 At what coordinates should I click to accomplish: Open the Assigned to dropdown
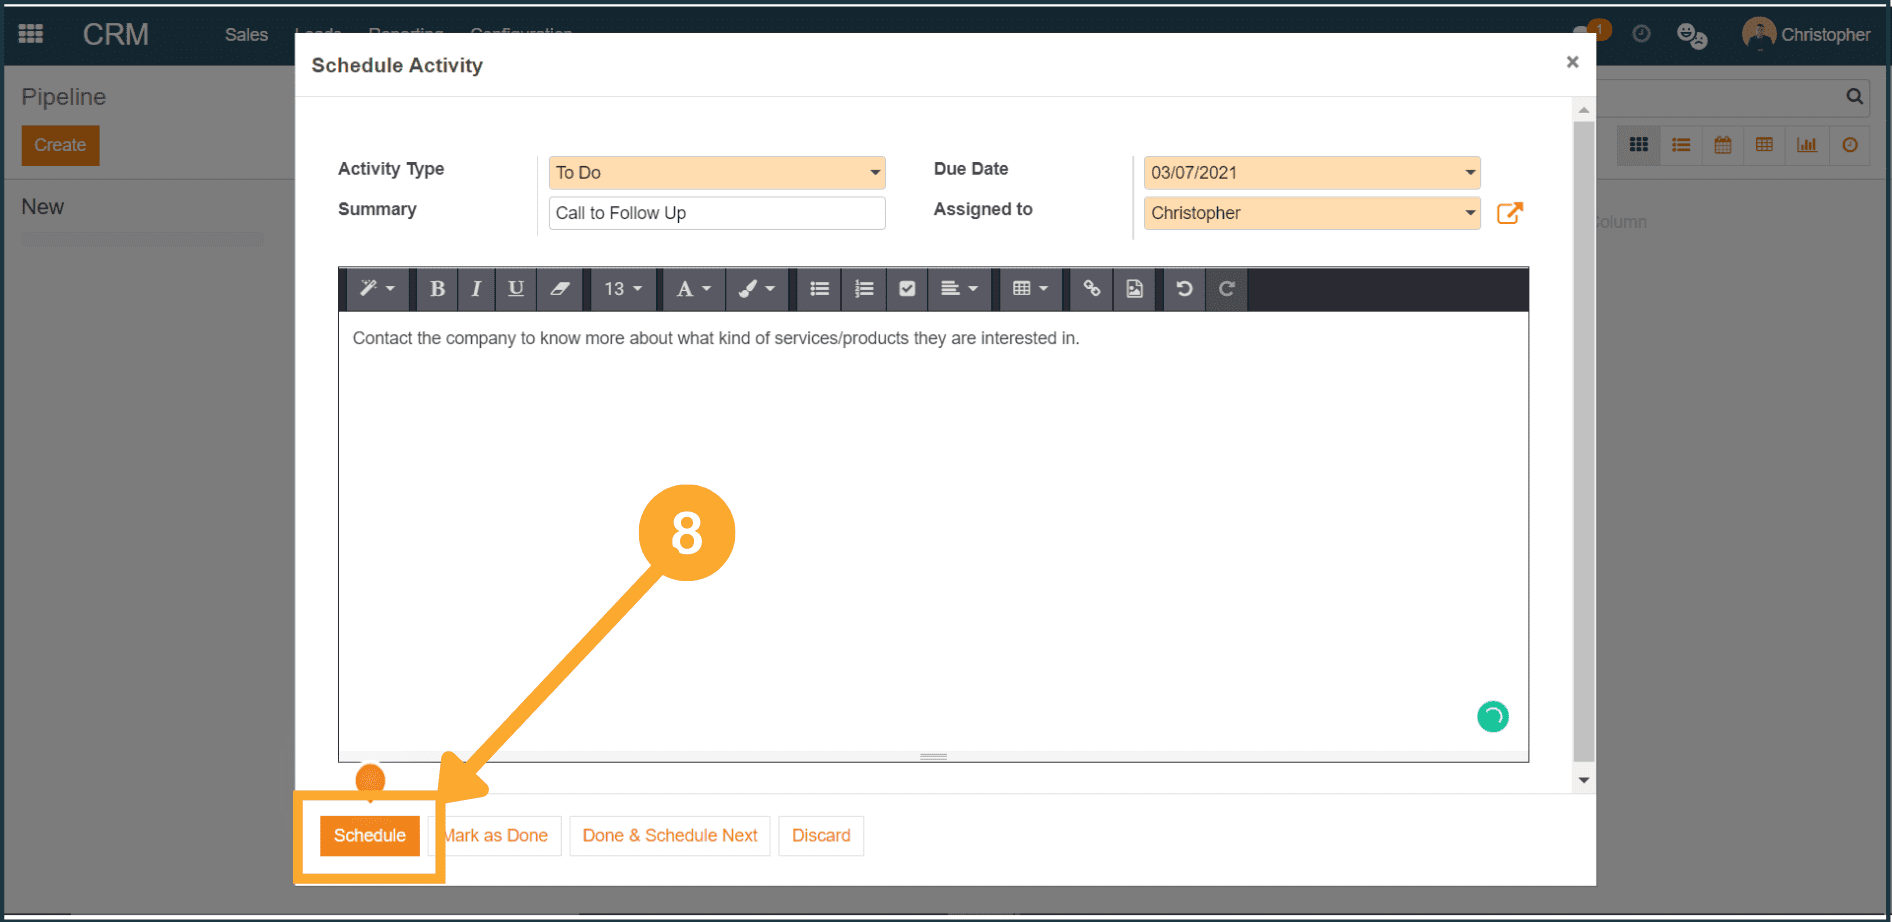[1311, 213]
